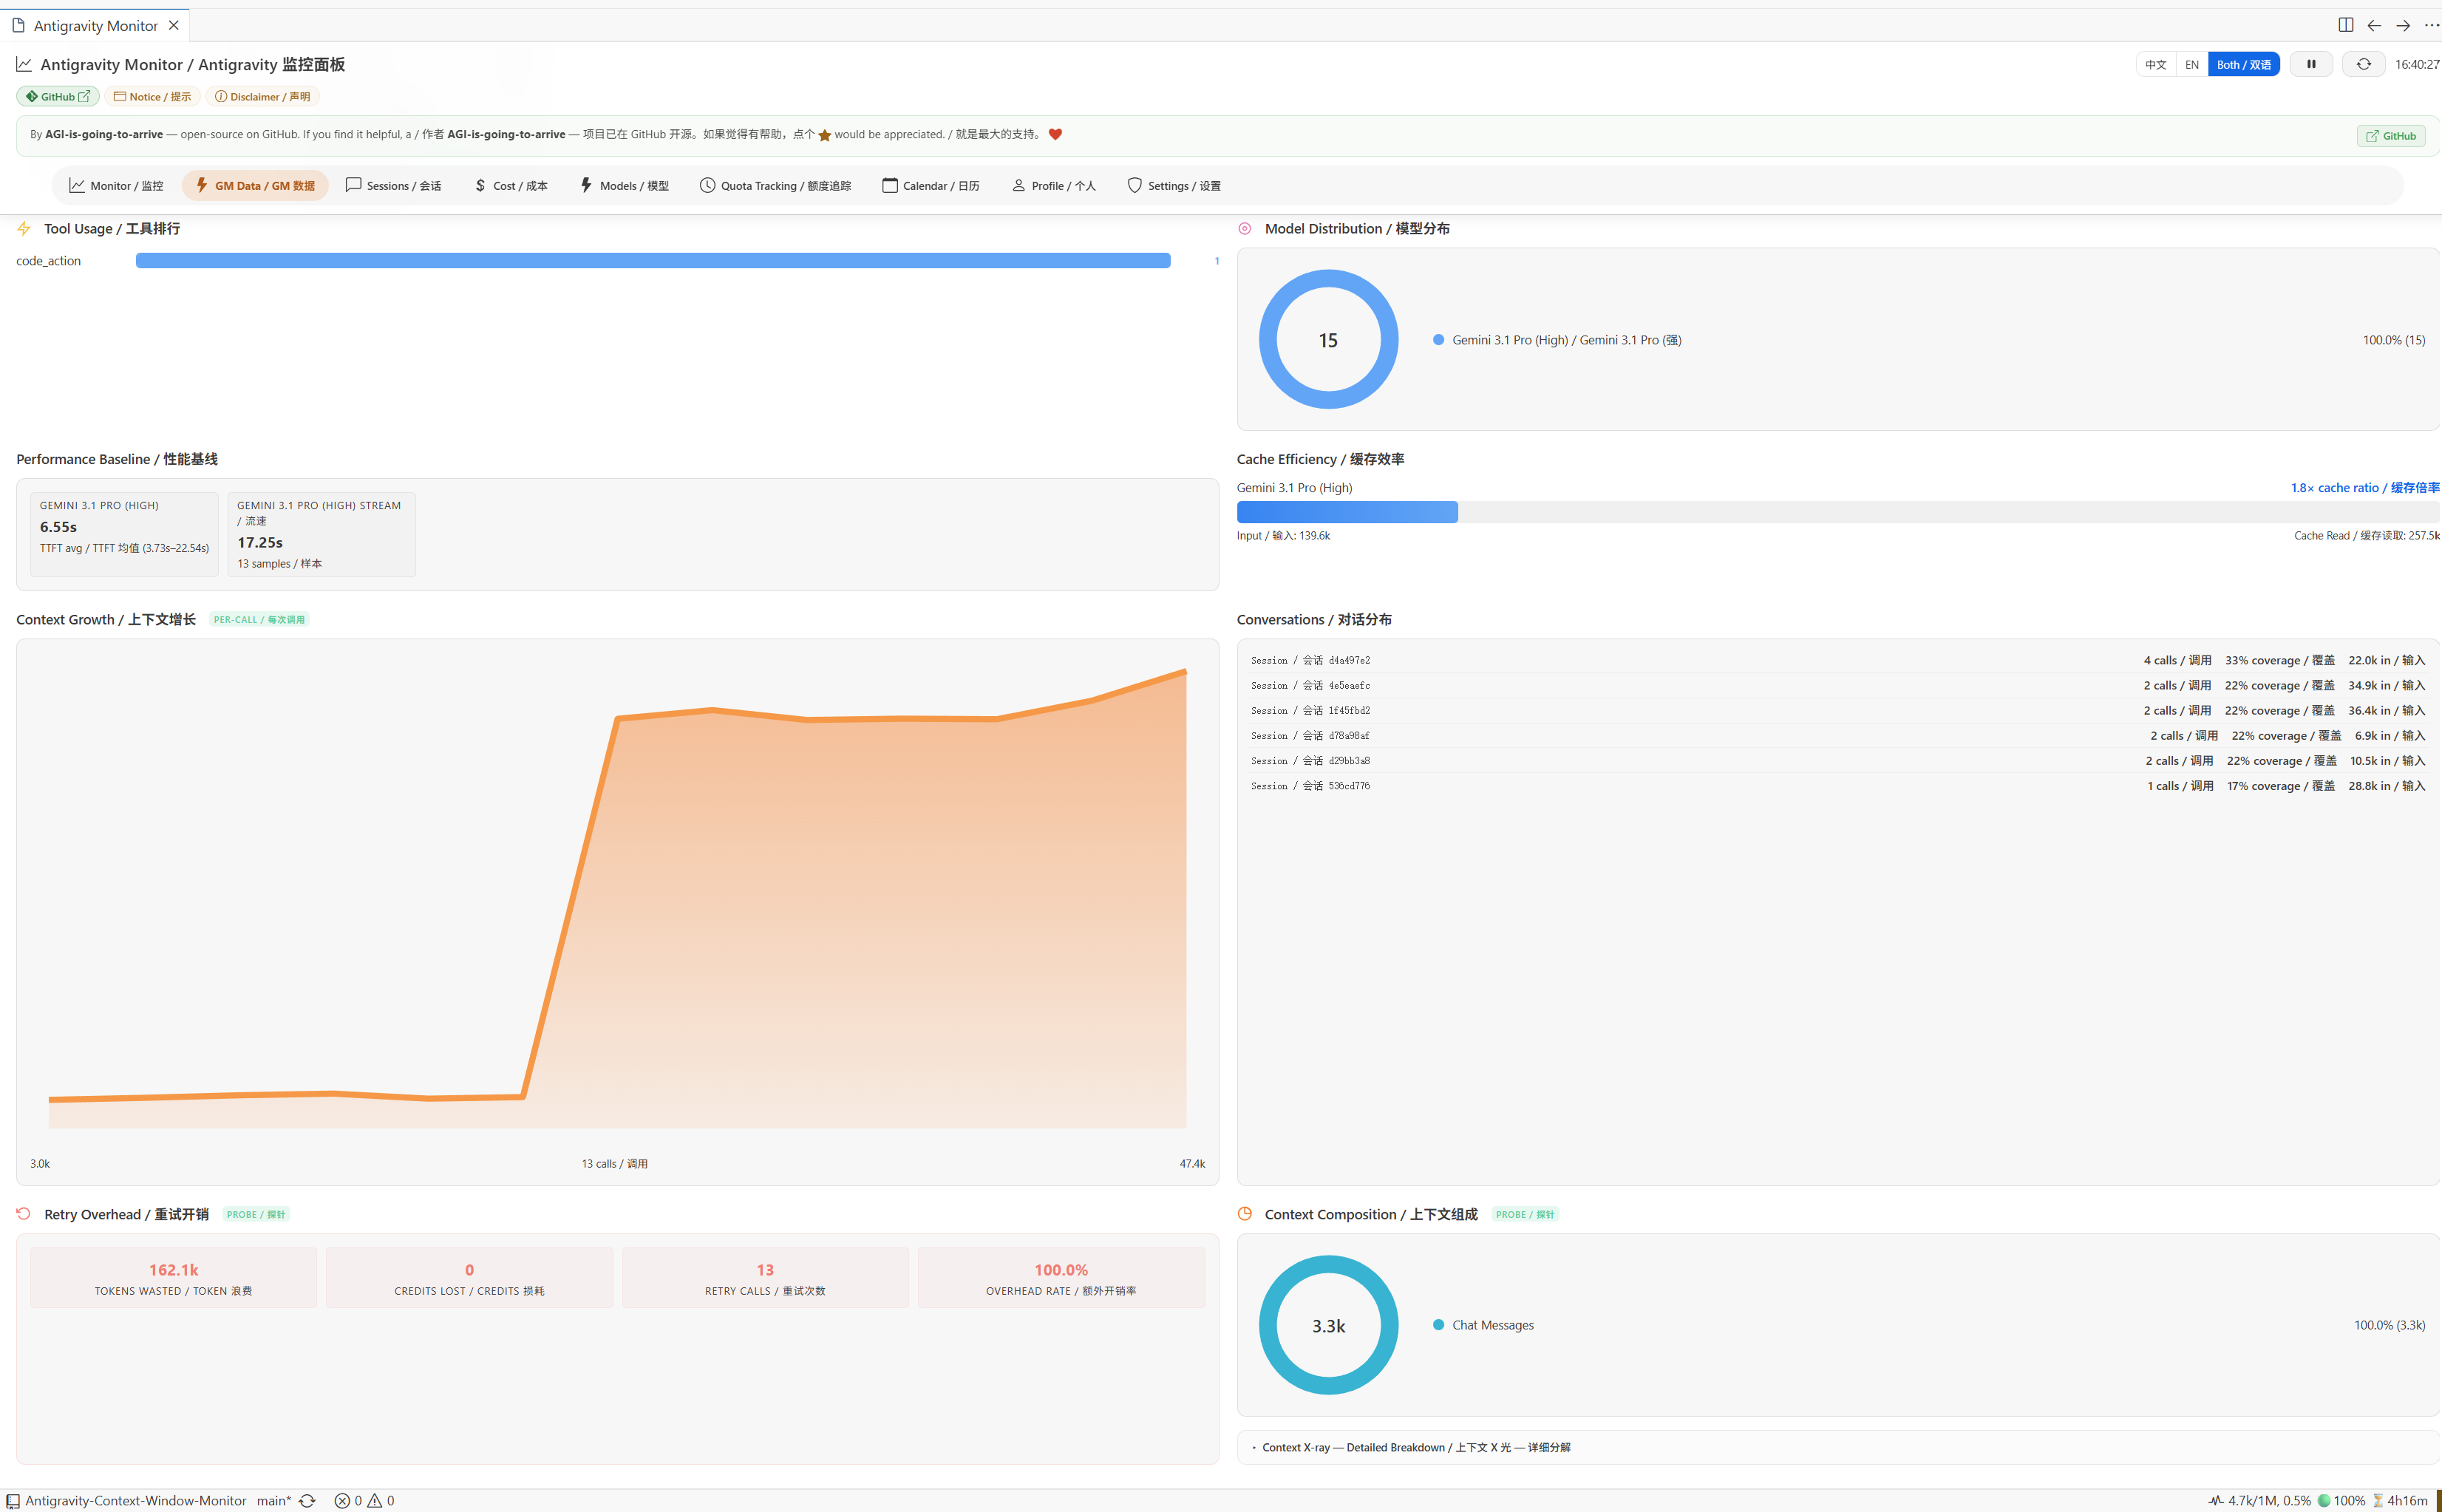Click the main* branch in status bar
Screen dimensions: 2442x1512
tap(274, 1500)
